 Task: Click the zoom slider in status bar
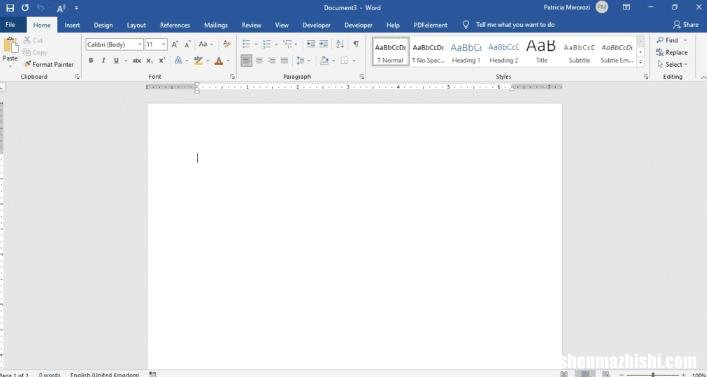click(x=652, y=374)
